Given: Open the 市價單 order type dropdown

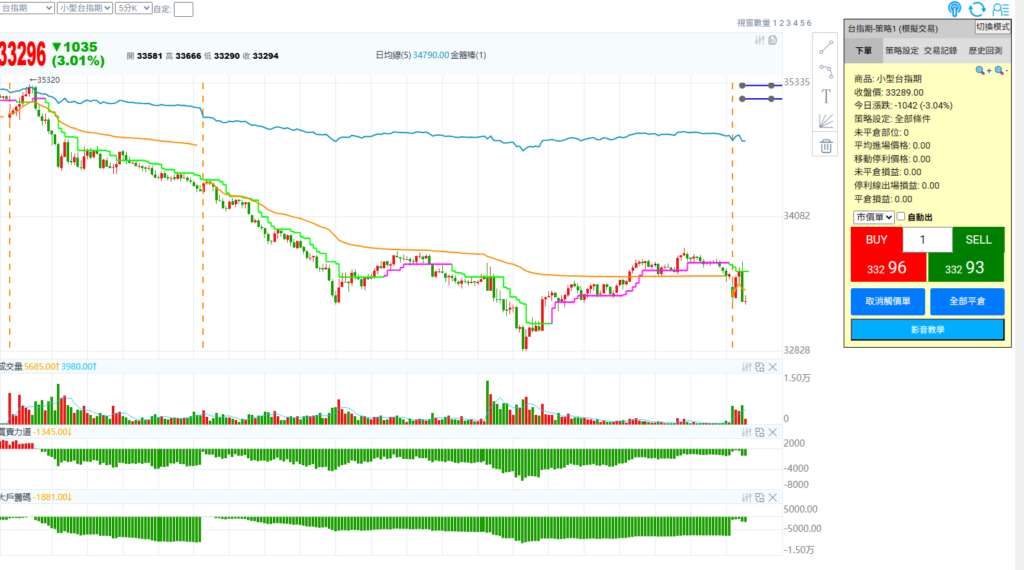Looking at the screenshot, I should 873,217.
